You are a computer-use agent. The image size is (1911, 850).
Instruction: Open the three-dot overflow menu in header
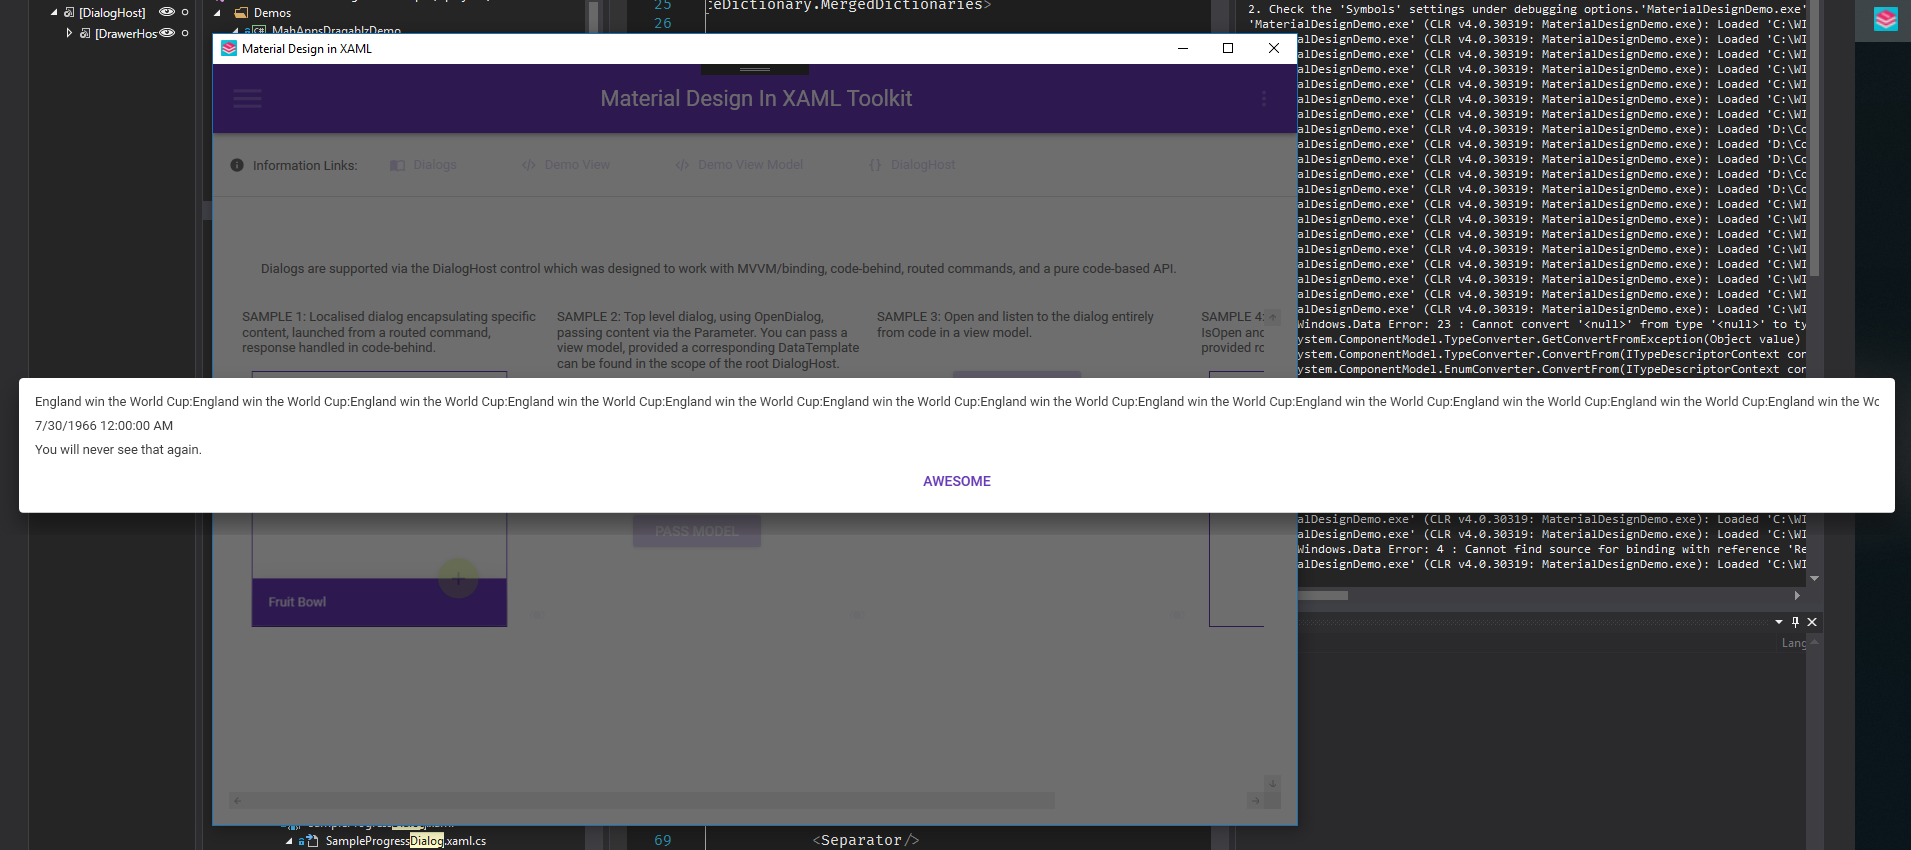pos(1264,98)
